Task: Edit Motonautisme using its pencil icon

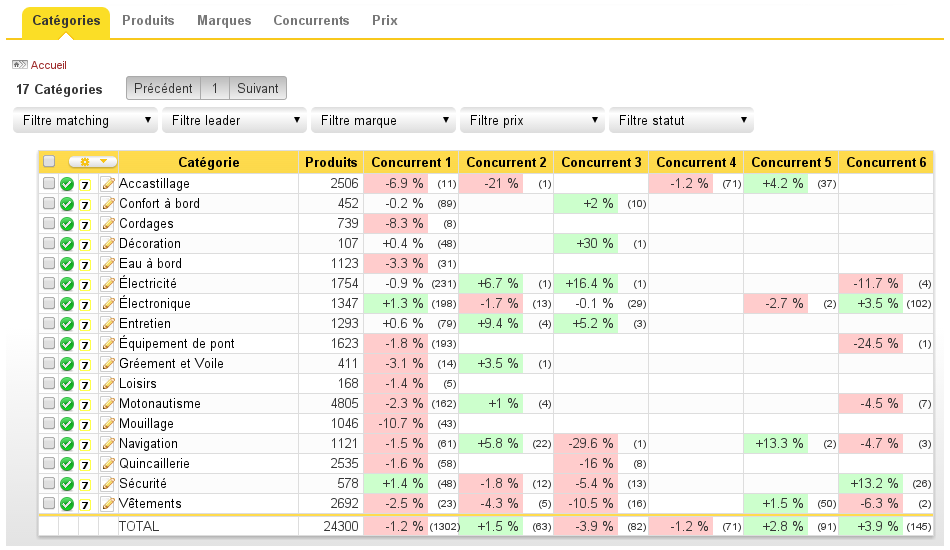Action: [x=108, y=403]
